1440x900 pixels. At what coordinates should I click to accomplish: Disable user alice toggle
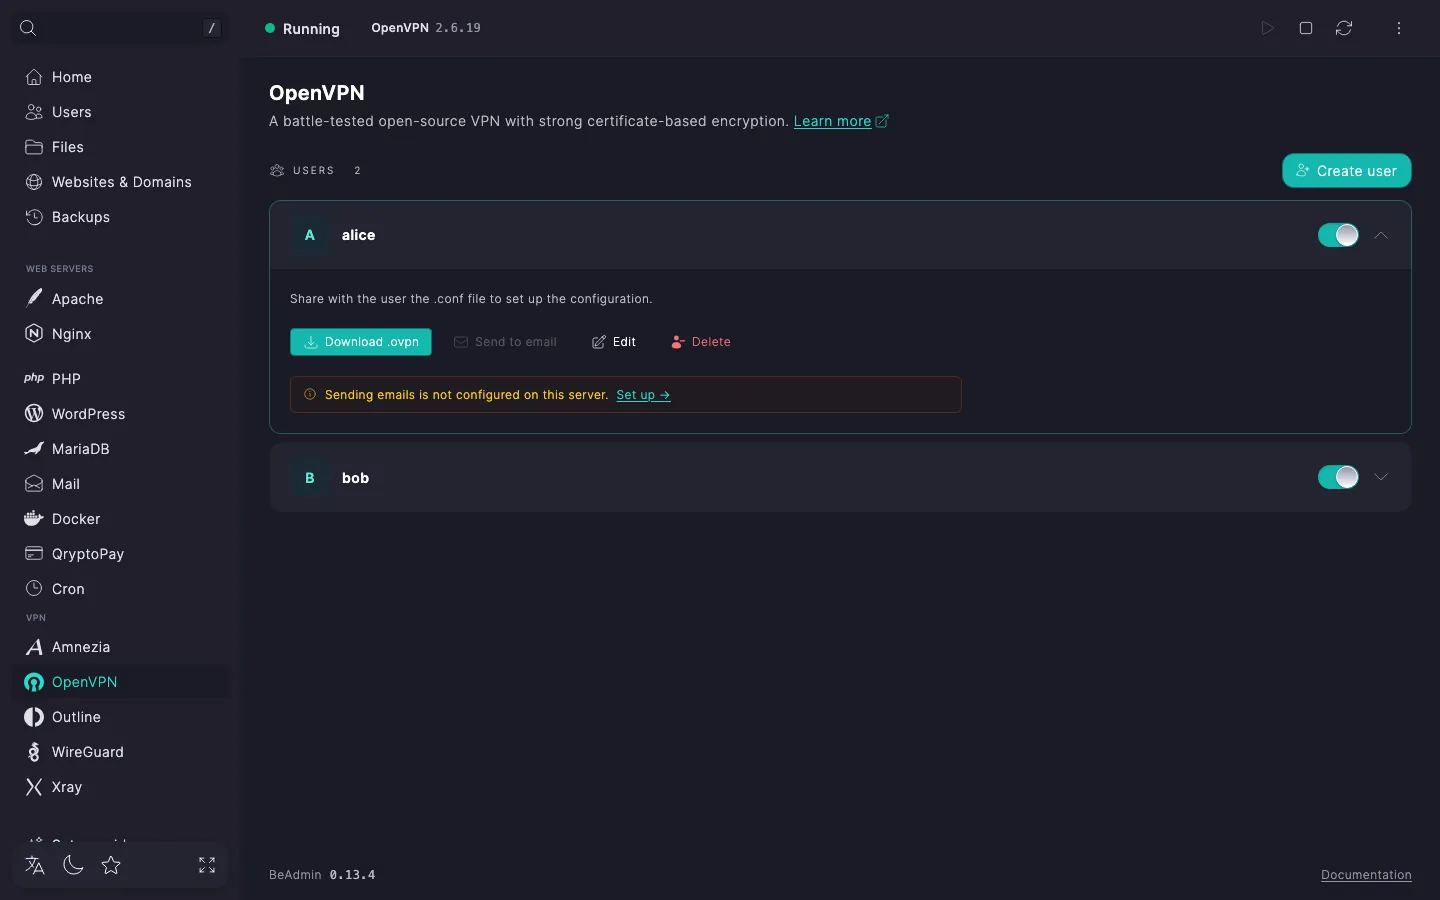click(x=1338, y=235)
